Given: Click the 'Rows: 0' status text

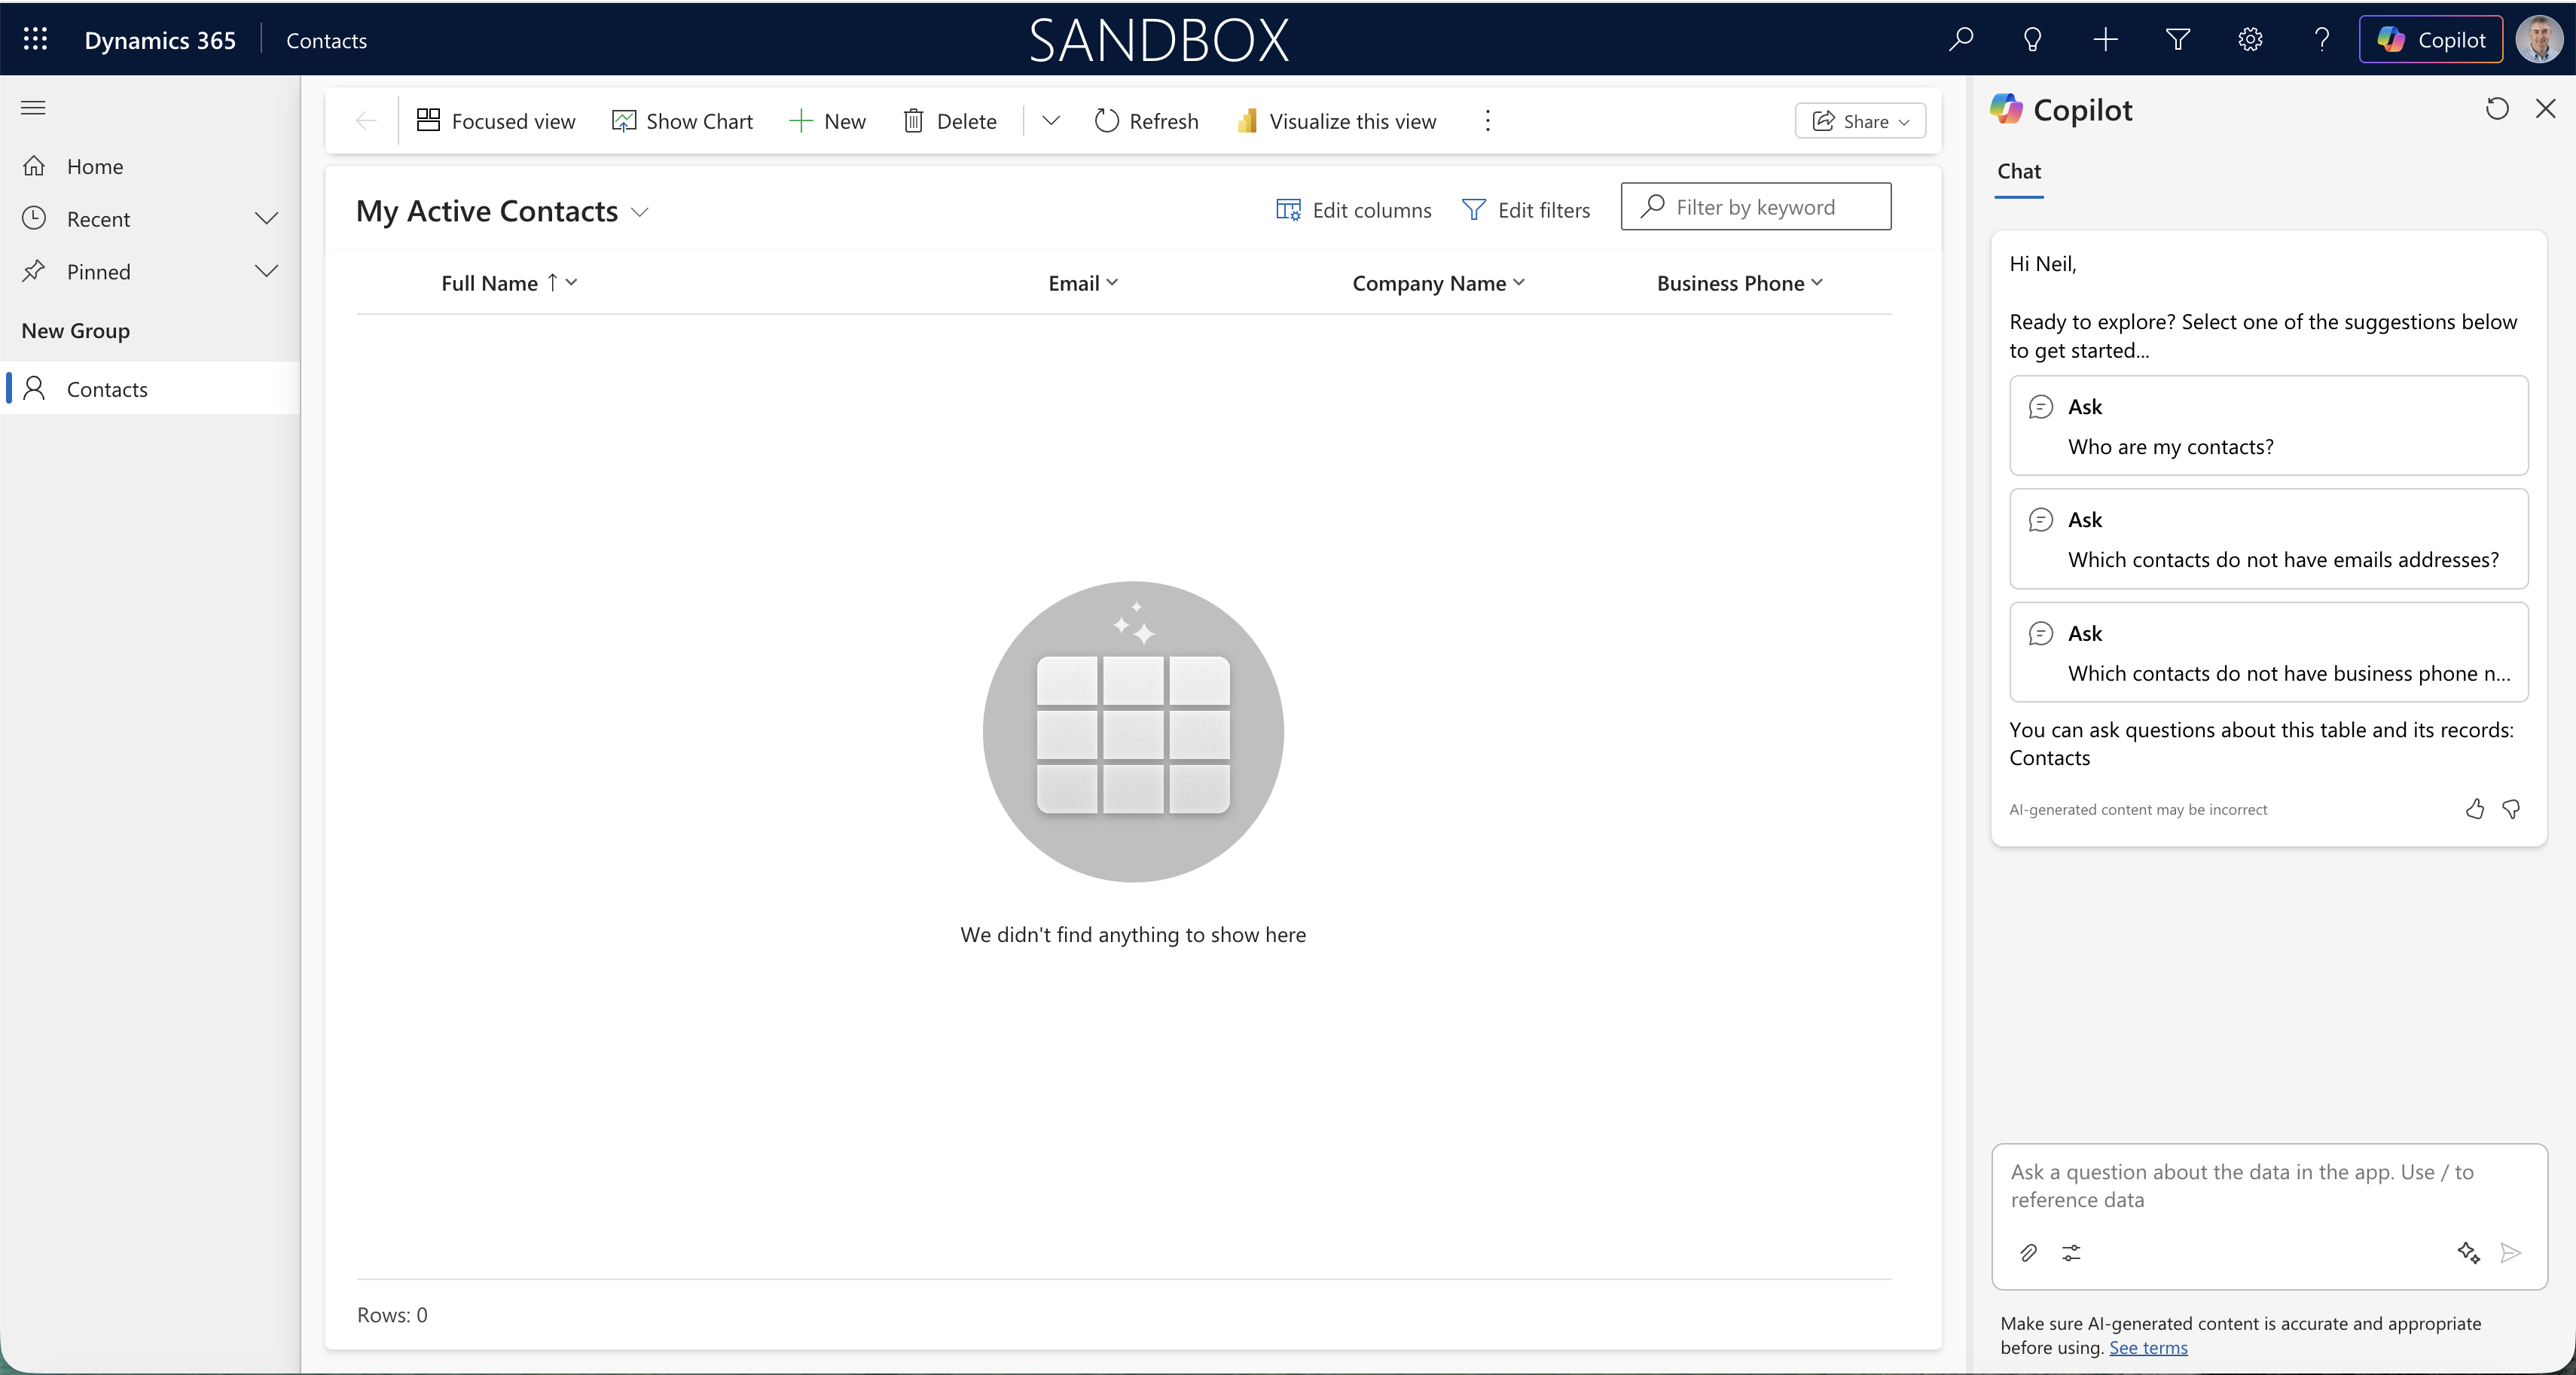Looking at the screenshot, I should [x=392, y=1315].
